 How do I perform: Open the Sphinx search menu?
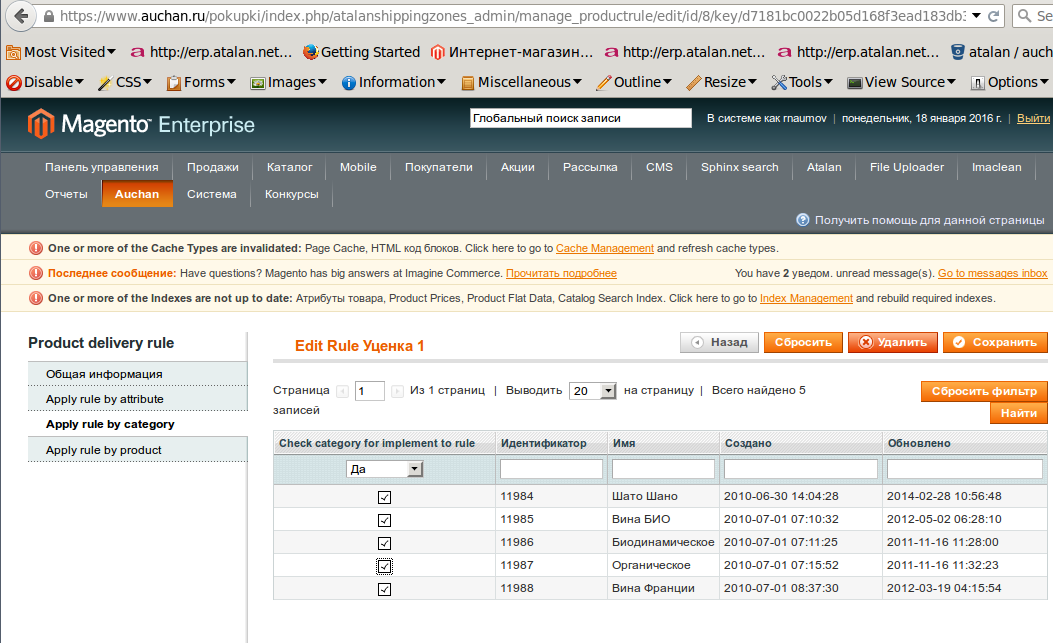[739, 167]
